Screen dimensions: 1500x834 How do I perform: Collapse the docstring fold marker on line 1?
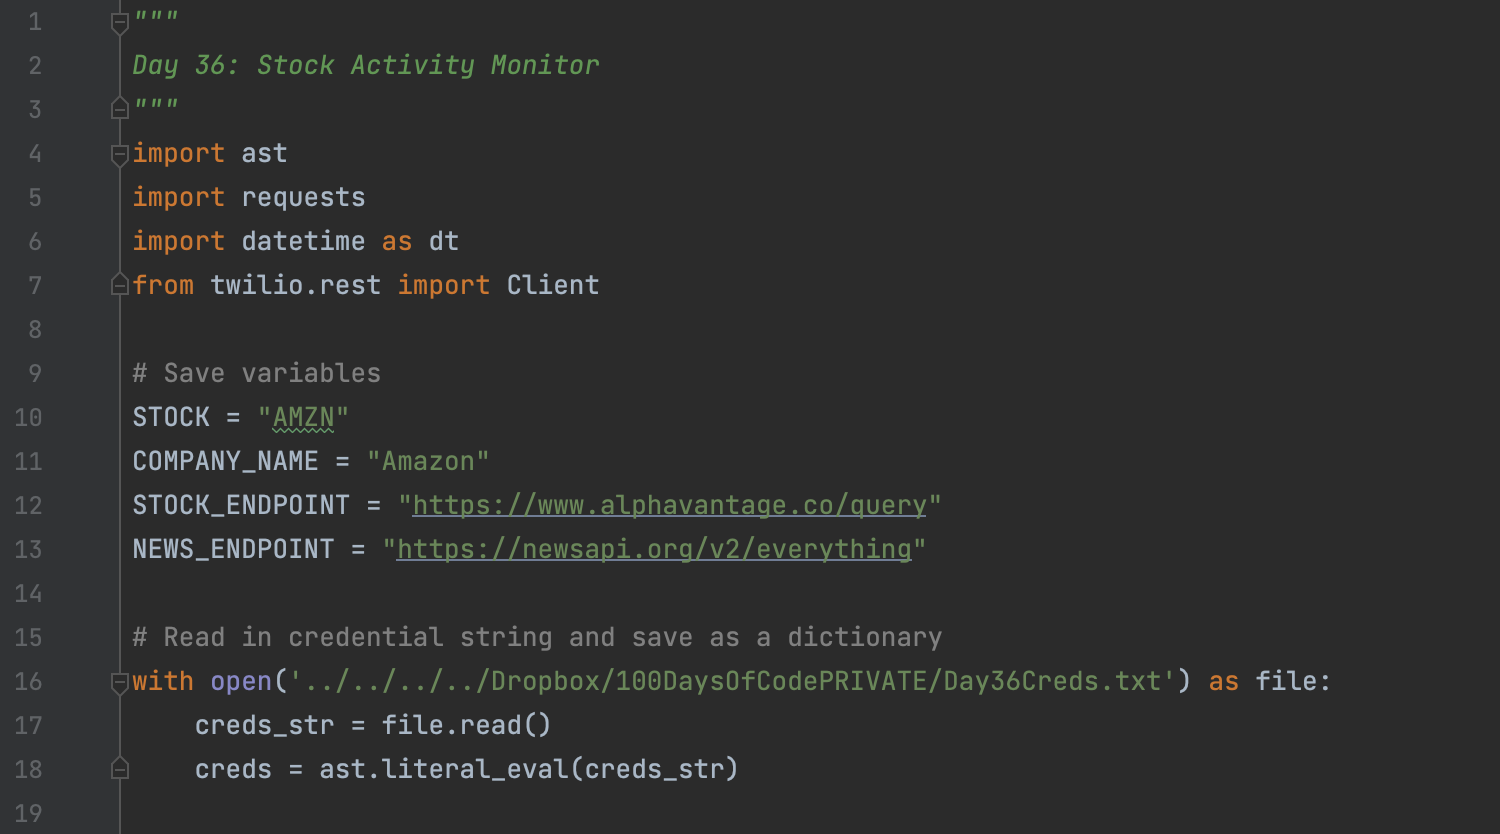pyautogui.click(x=120, y=22)
